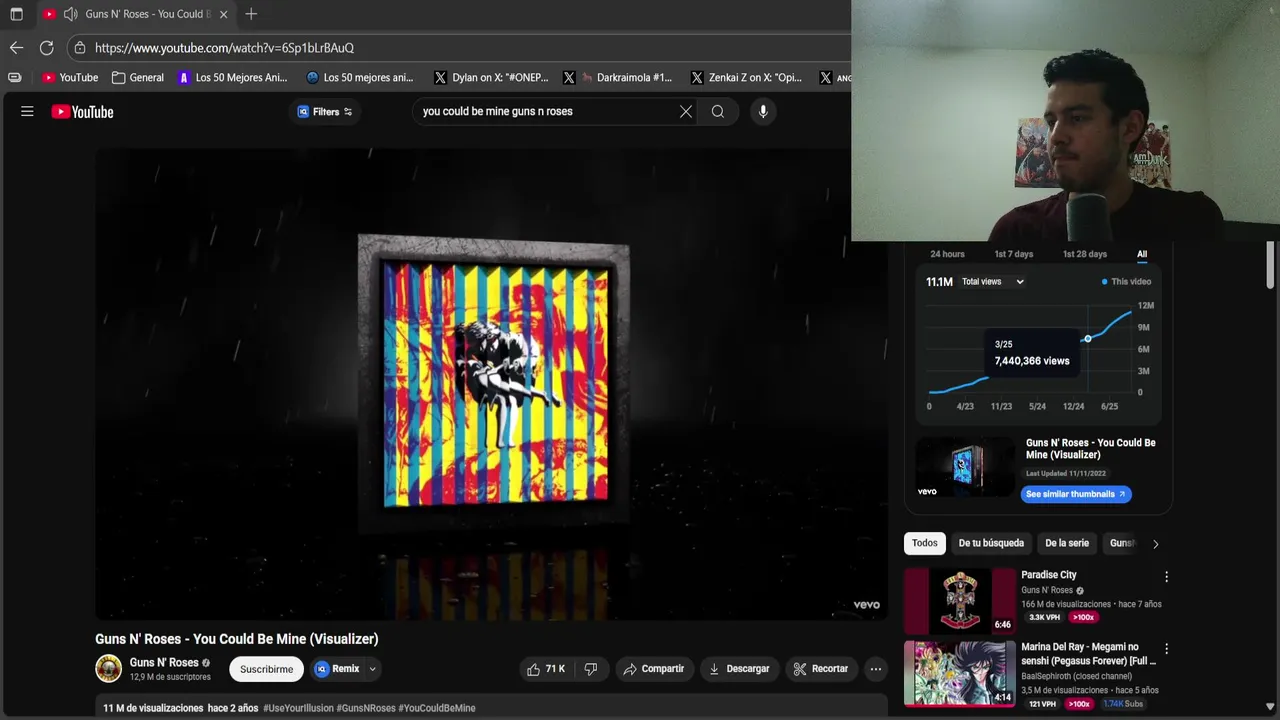Click the 3/25 data point on views chart
Screen dimensions: 1280x720
(x=1088, y=339)
